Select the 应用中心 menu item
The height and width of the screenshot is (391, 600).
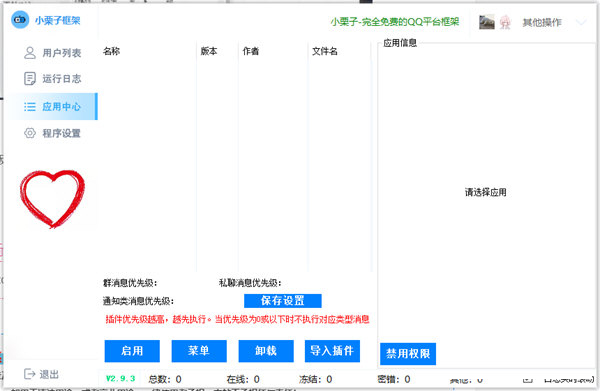[x=52, y=106]
